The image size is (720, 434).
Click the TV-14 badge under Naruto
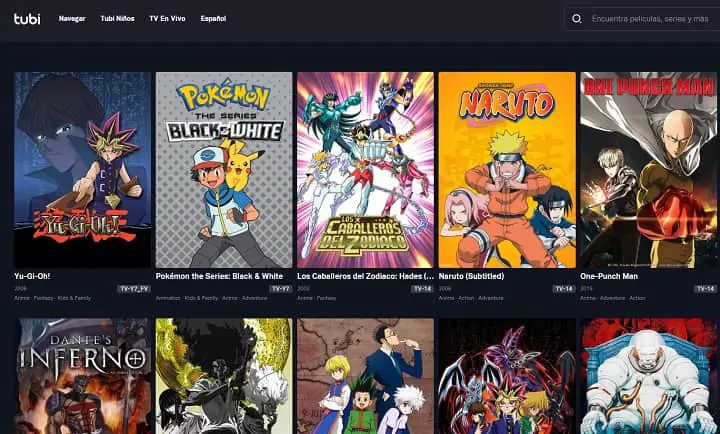(x=563, y=289)
